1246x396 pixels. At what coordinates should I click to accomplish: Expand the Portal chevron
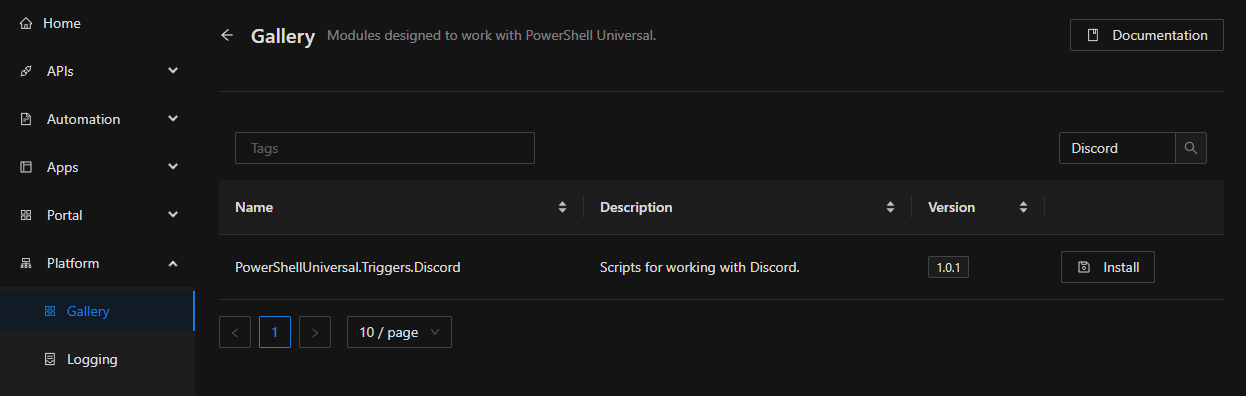coord(173,215)
